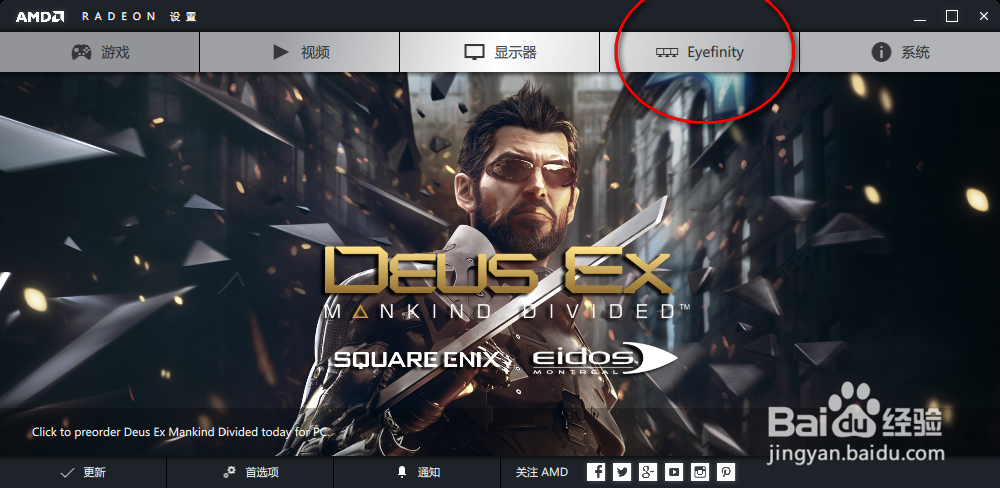
Task: Click the AMD logo in title bar
Action: [x=40, y=17]
